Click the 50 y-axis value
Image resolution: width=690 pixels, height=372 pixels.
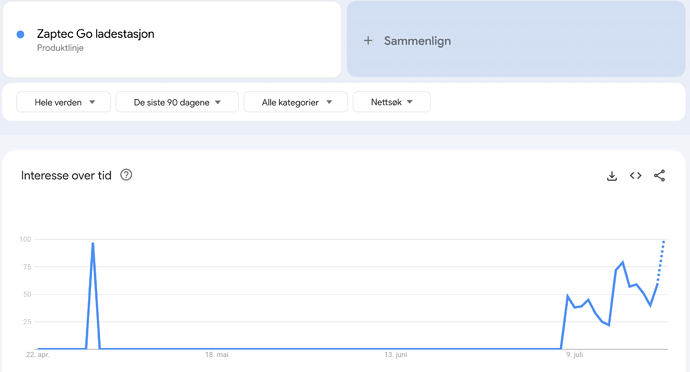(x=27, y=295)
